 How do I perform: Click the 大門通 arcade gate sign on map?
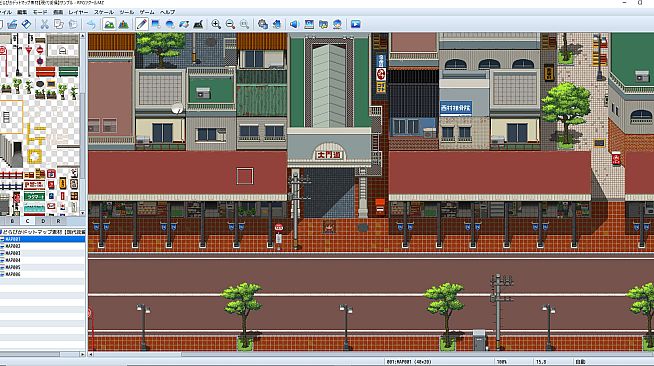tap(329, 155)
